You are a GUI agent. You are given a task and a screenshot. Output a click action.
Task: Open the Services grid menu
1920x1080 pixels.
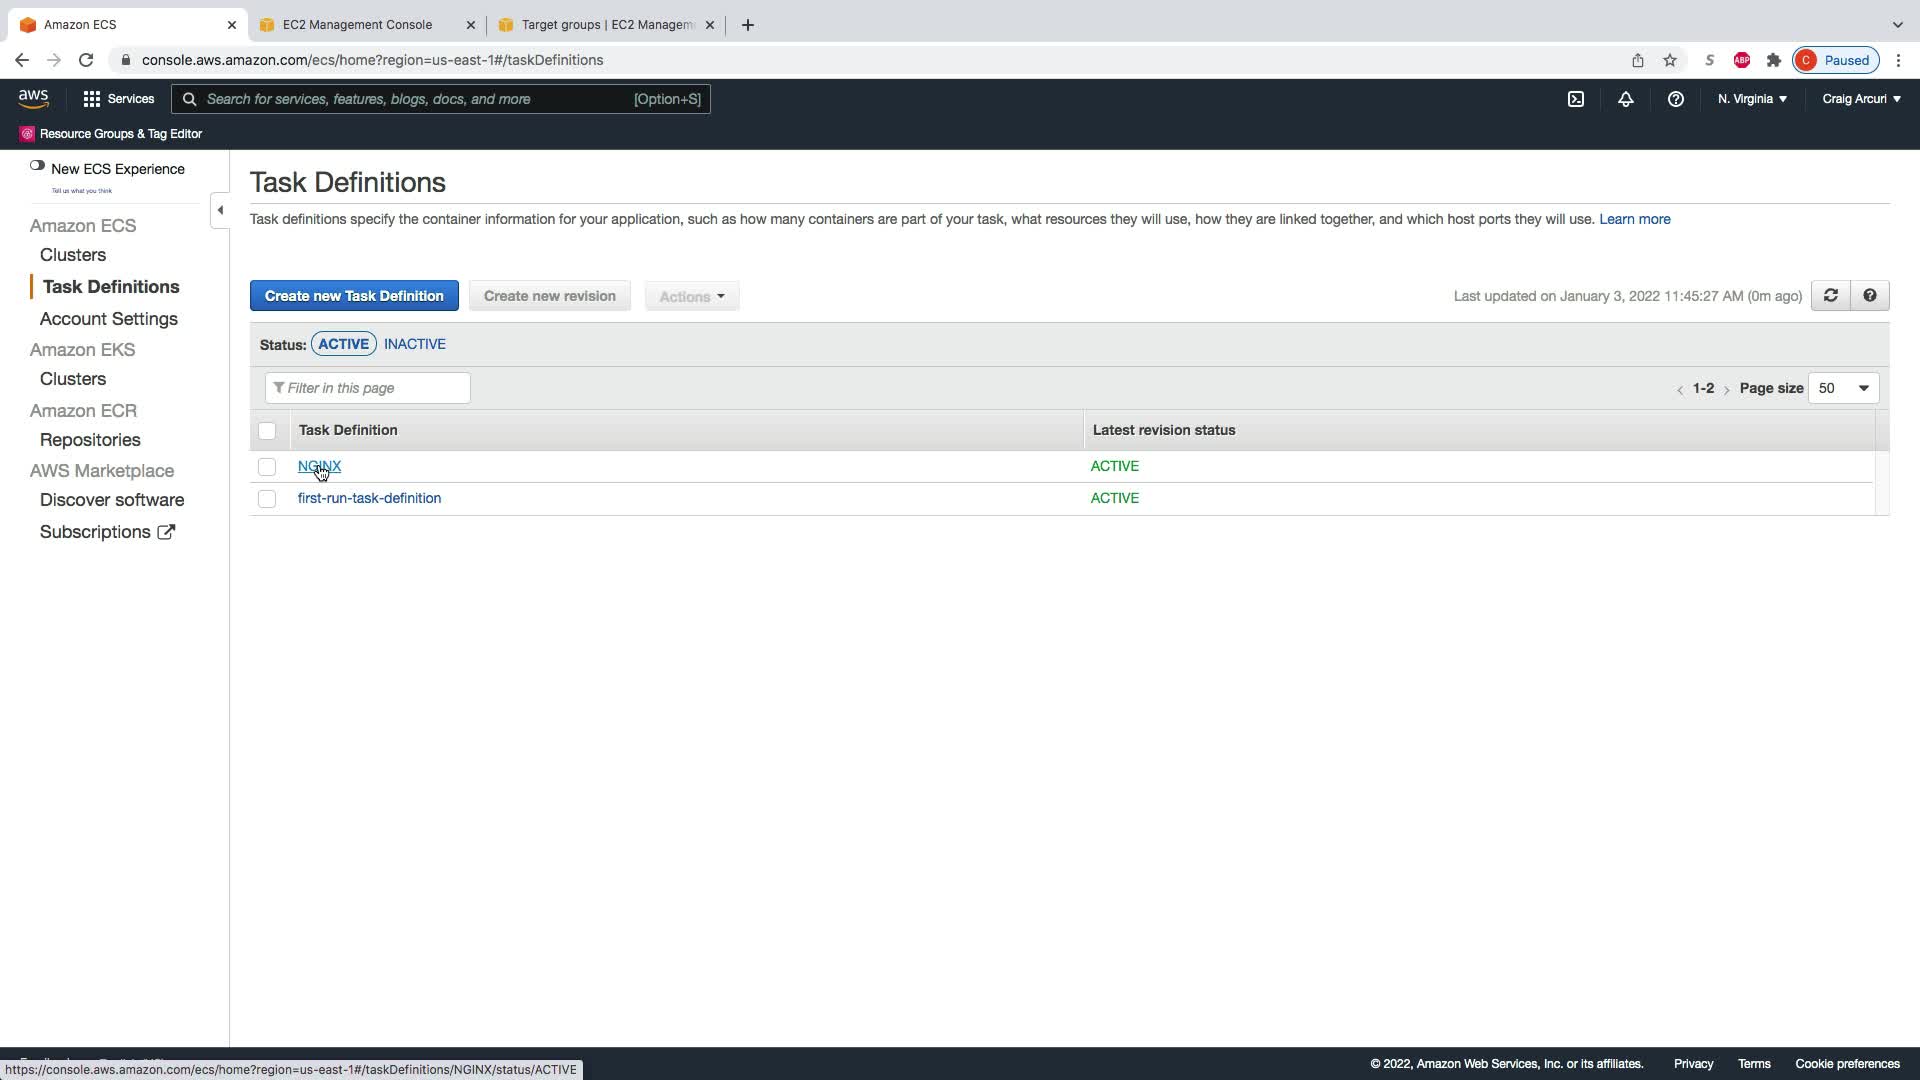click(x=119, y=99)
